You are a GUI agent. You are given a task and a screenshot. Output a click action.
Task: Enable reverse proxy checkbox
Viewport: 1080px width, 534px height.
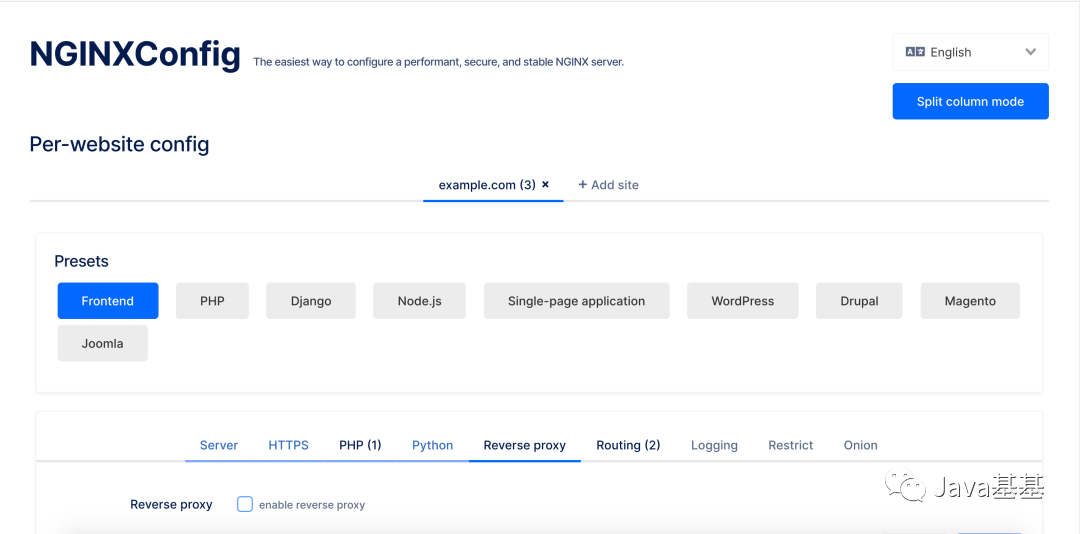(x=245, y=504)
